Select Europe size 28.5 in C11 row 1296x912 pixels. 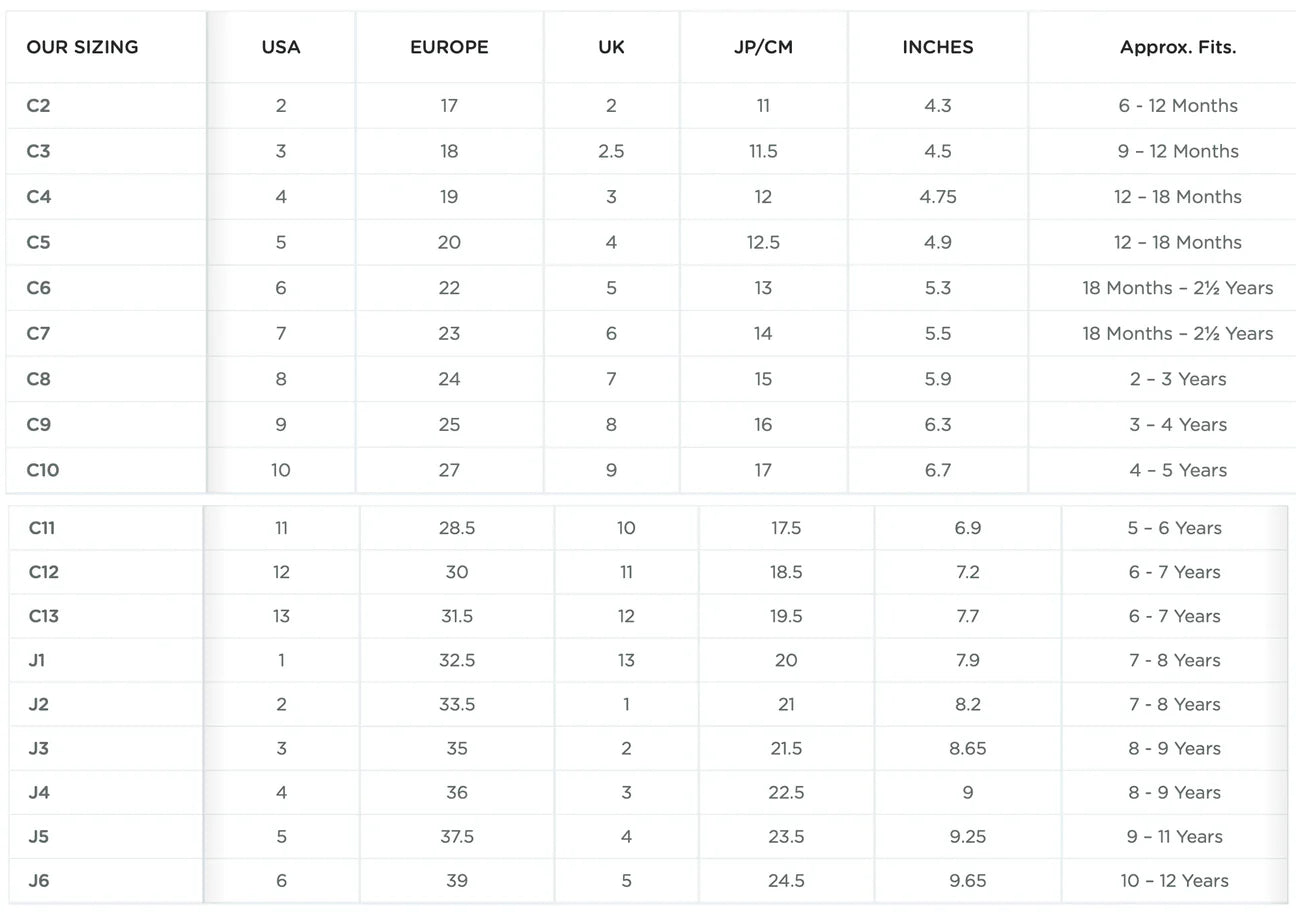pos(457,528)
